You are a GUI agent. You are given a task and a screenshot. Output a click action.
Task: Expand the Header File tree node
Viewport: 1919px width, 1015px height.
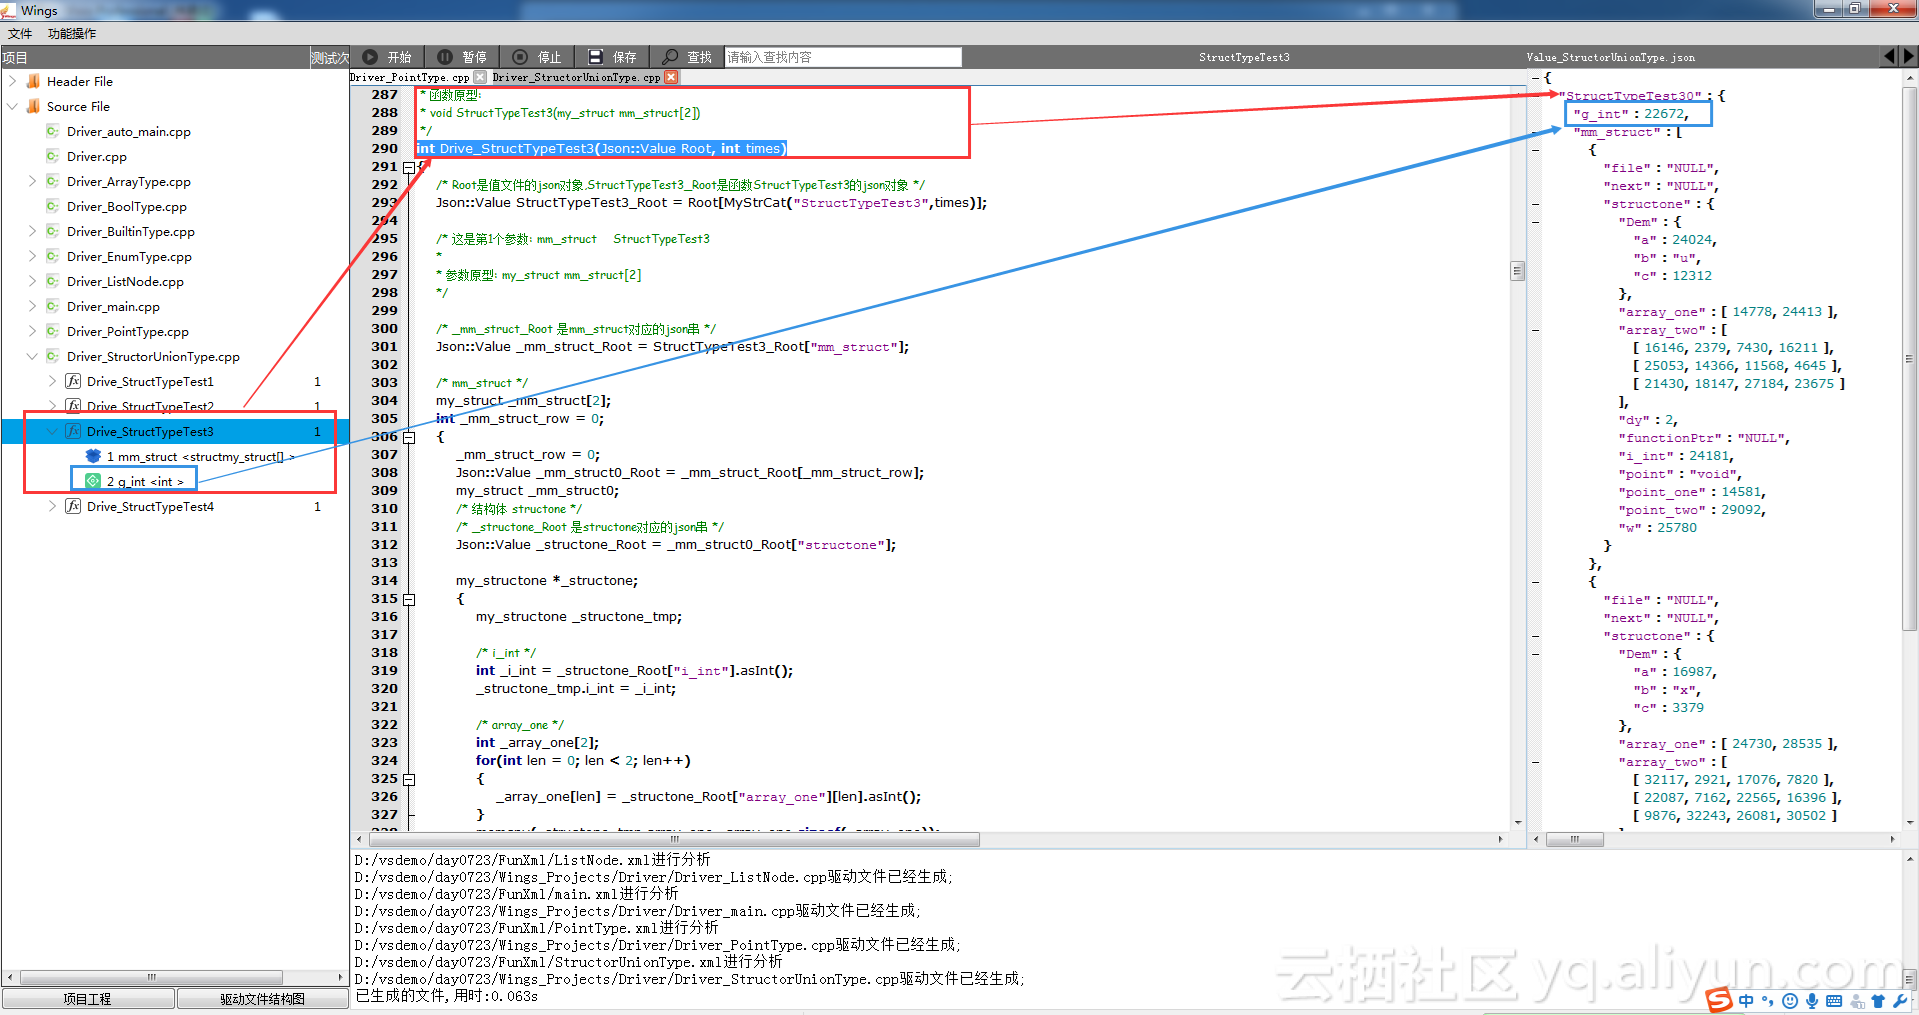[x=12, y=81]
